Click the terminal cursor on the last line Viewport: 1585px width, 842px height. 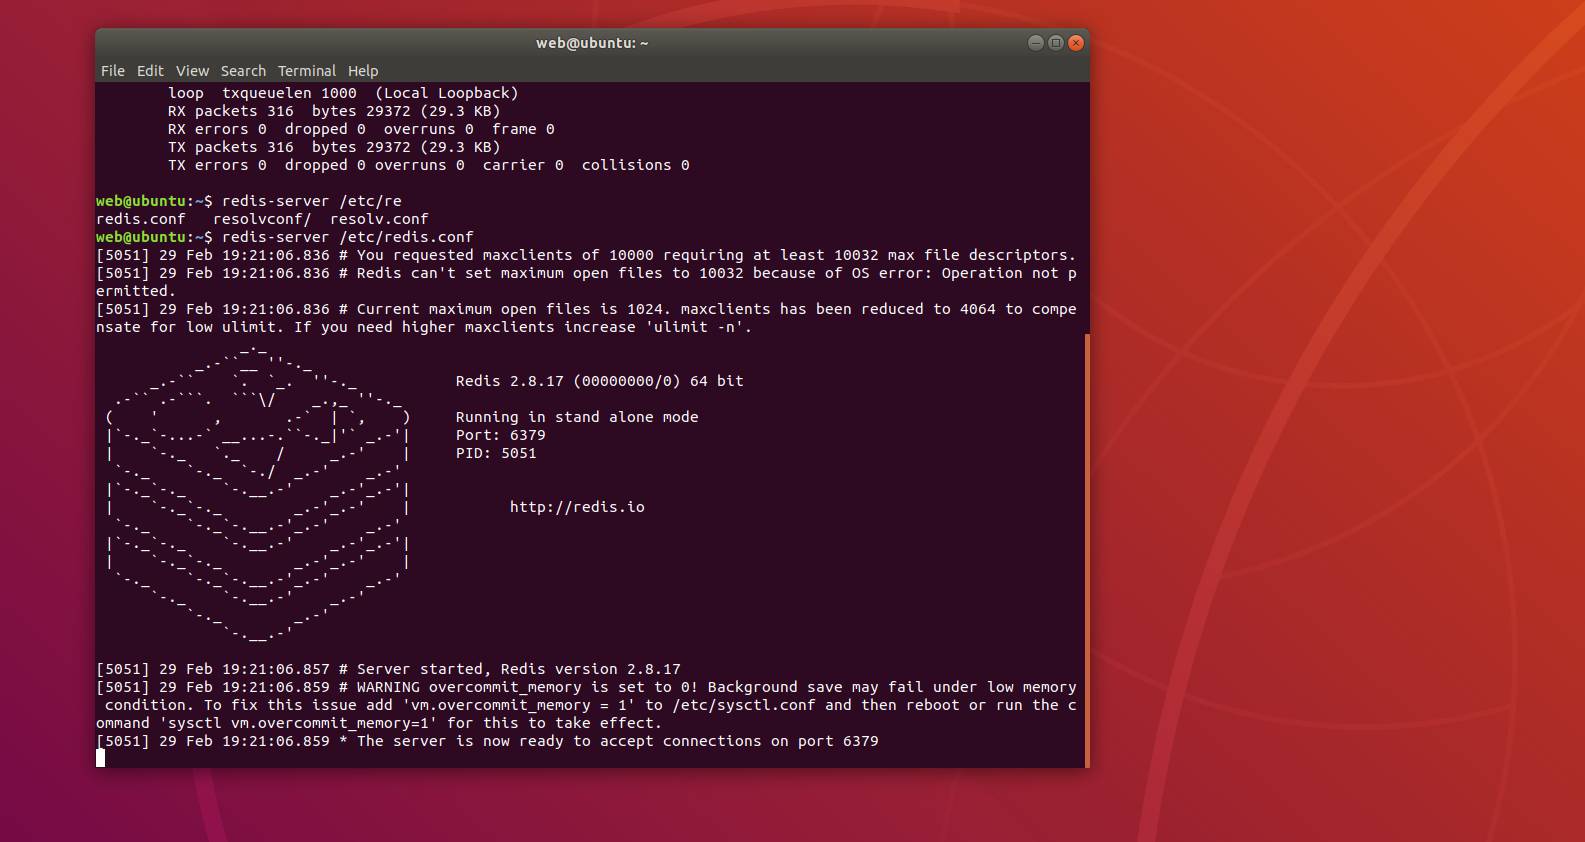pyautogui.click(x=100, y=758)
